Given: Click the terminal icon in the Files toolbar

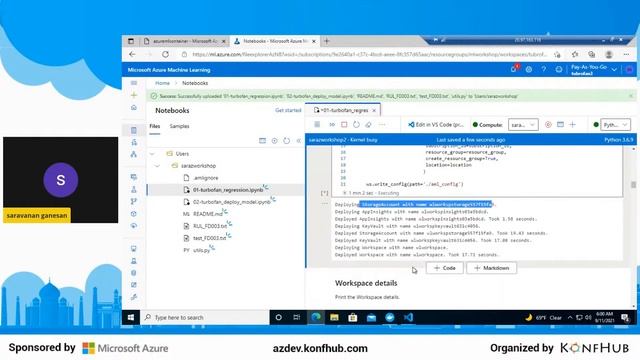Looking at the screenshot, I should point(262,141).
